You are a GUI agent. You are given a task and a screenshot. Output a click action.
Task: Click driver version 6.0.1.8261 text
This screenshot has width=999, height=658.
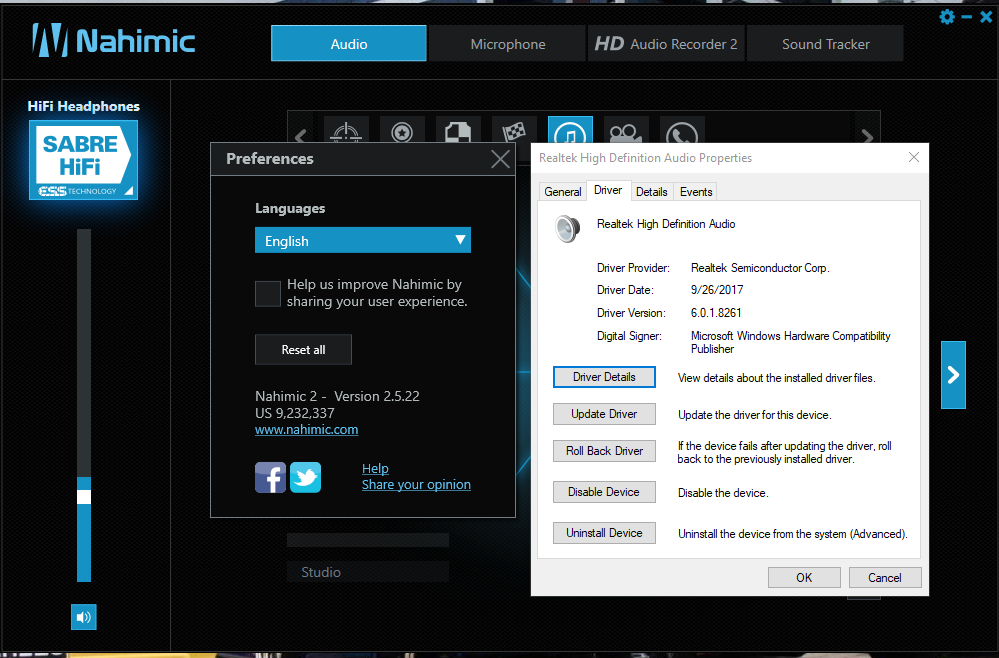click(x=716, y=313)
